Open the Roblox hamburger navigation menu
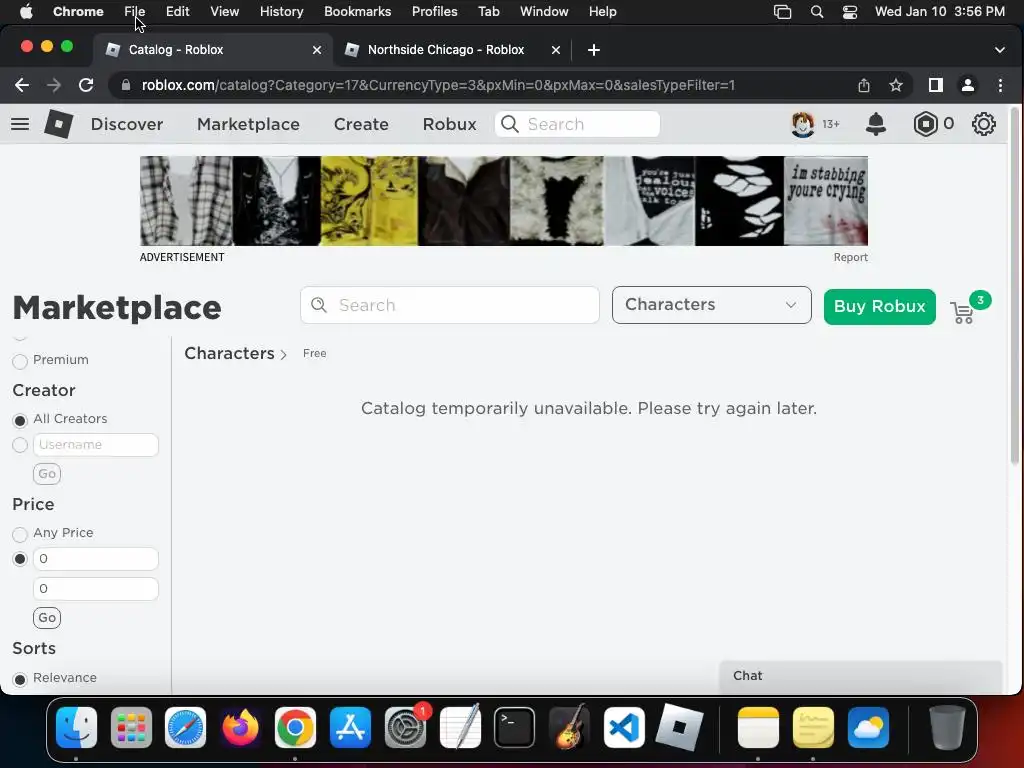Screen dimensions: 1024x768 point(20,124)
